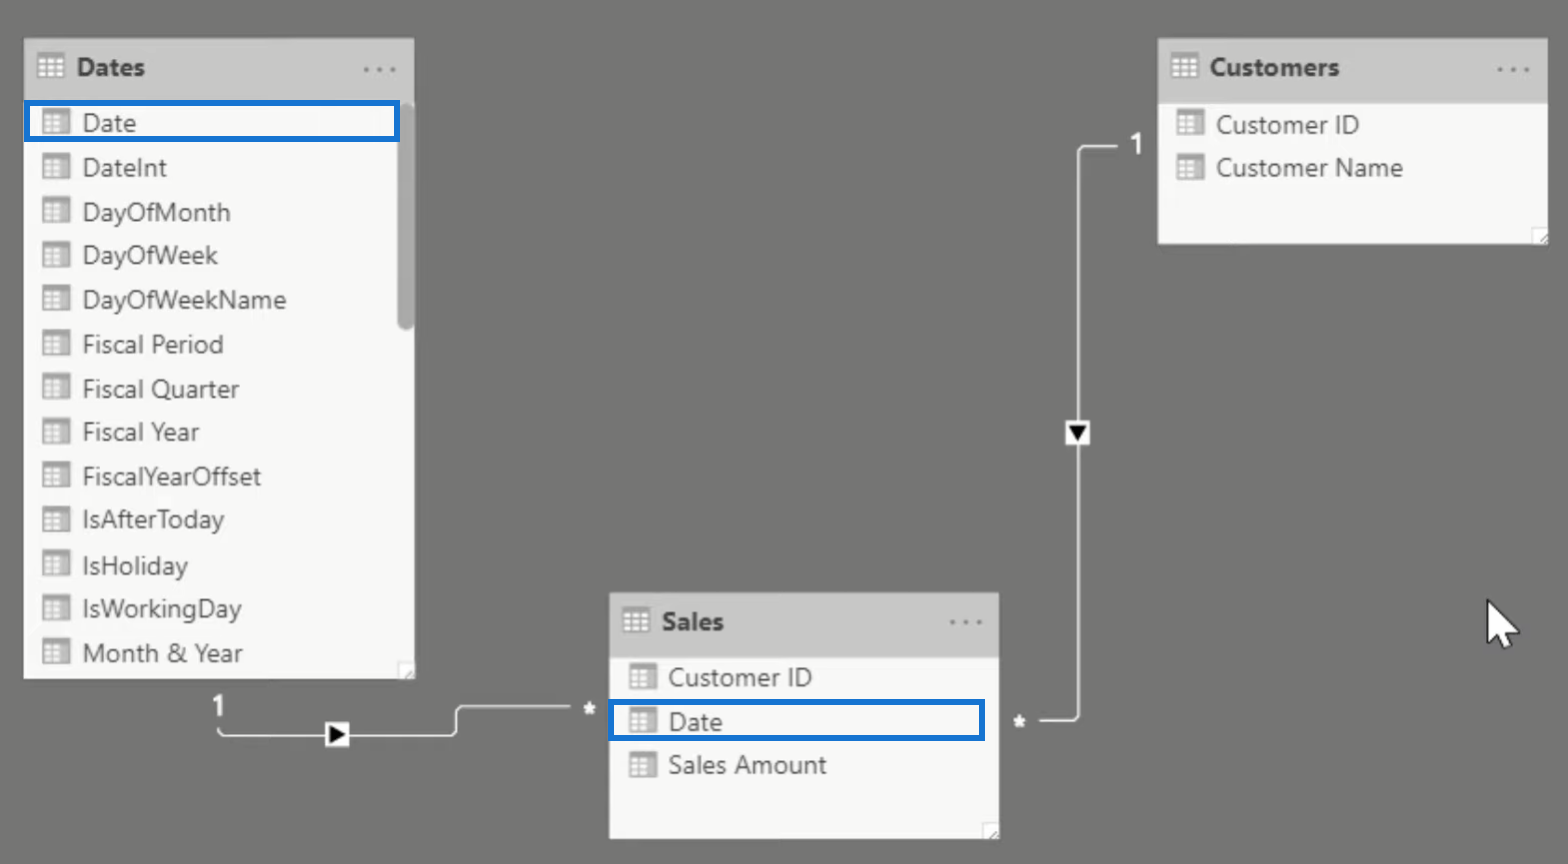Select Customer ID field in Customers table
The height and width of the screenshot is (864, 1568).
tap(1352, 124)
